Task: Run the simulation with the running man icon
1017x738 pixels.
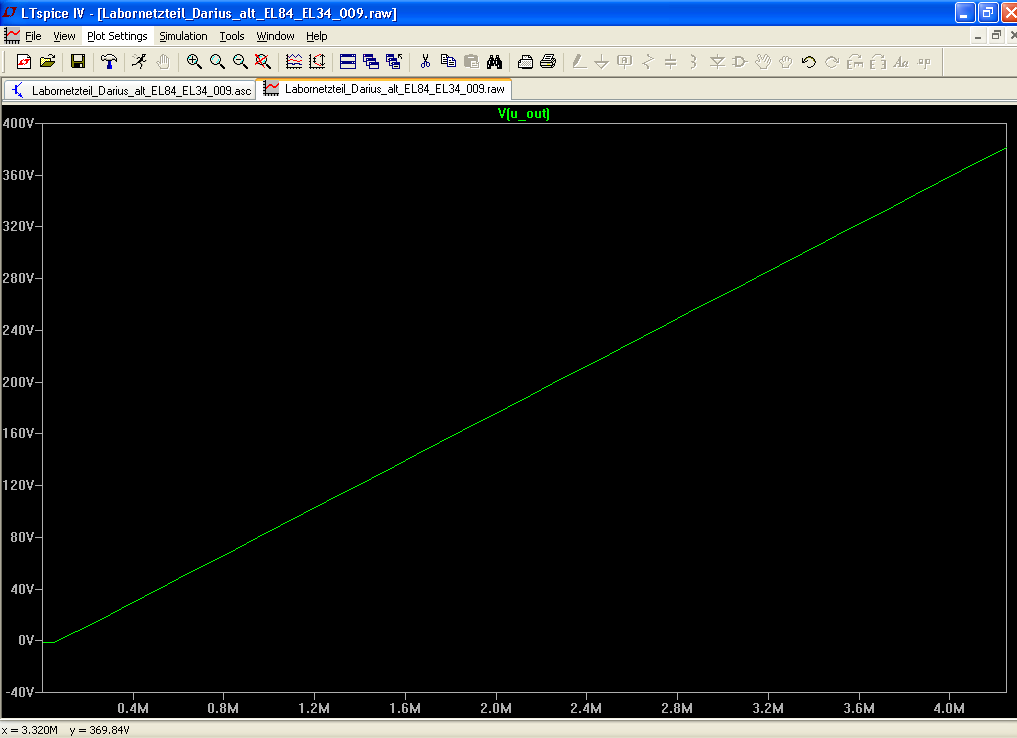Action: 139,62
